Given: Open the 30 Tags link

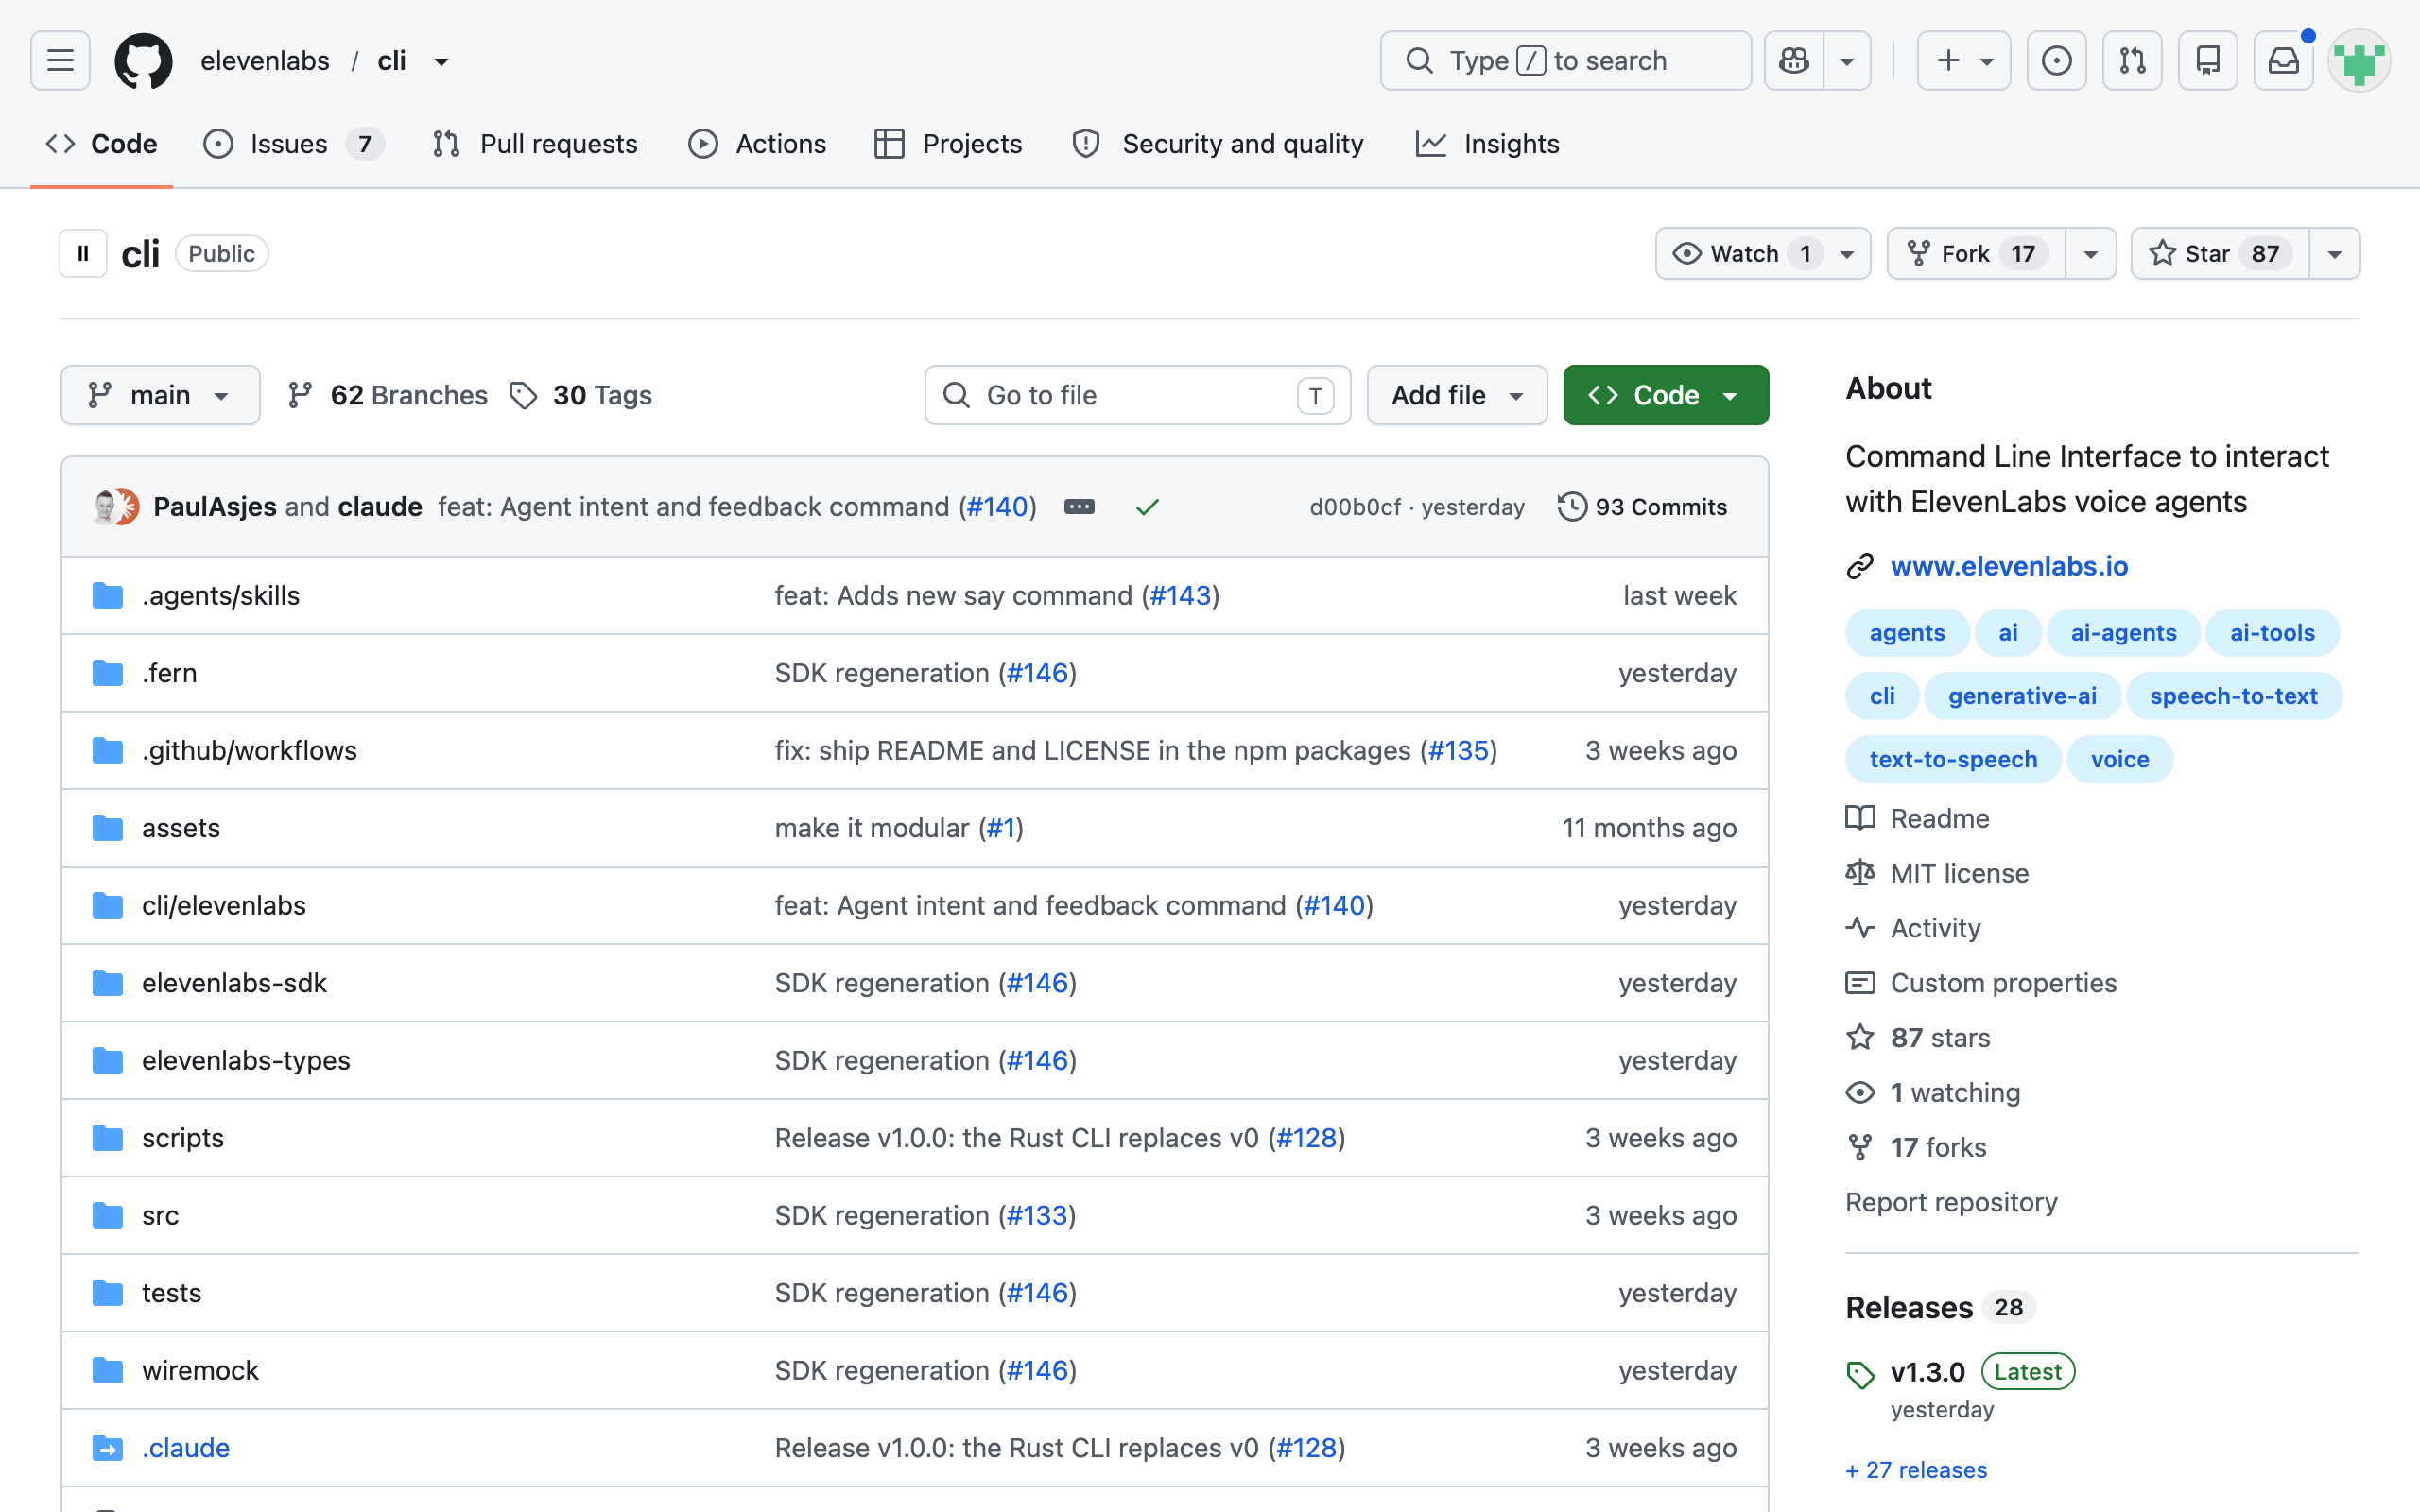Looking at the screenshot, I should (581, 395).
